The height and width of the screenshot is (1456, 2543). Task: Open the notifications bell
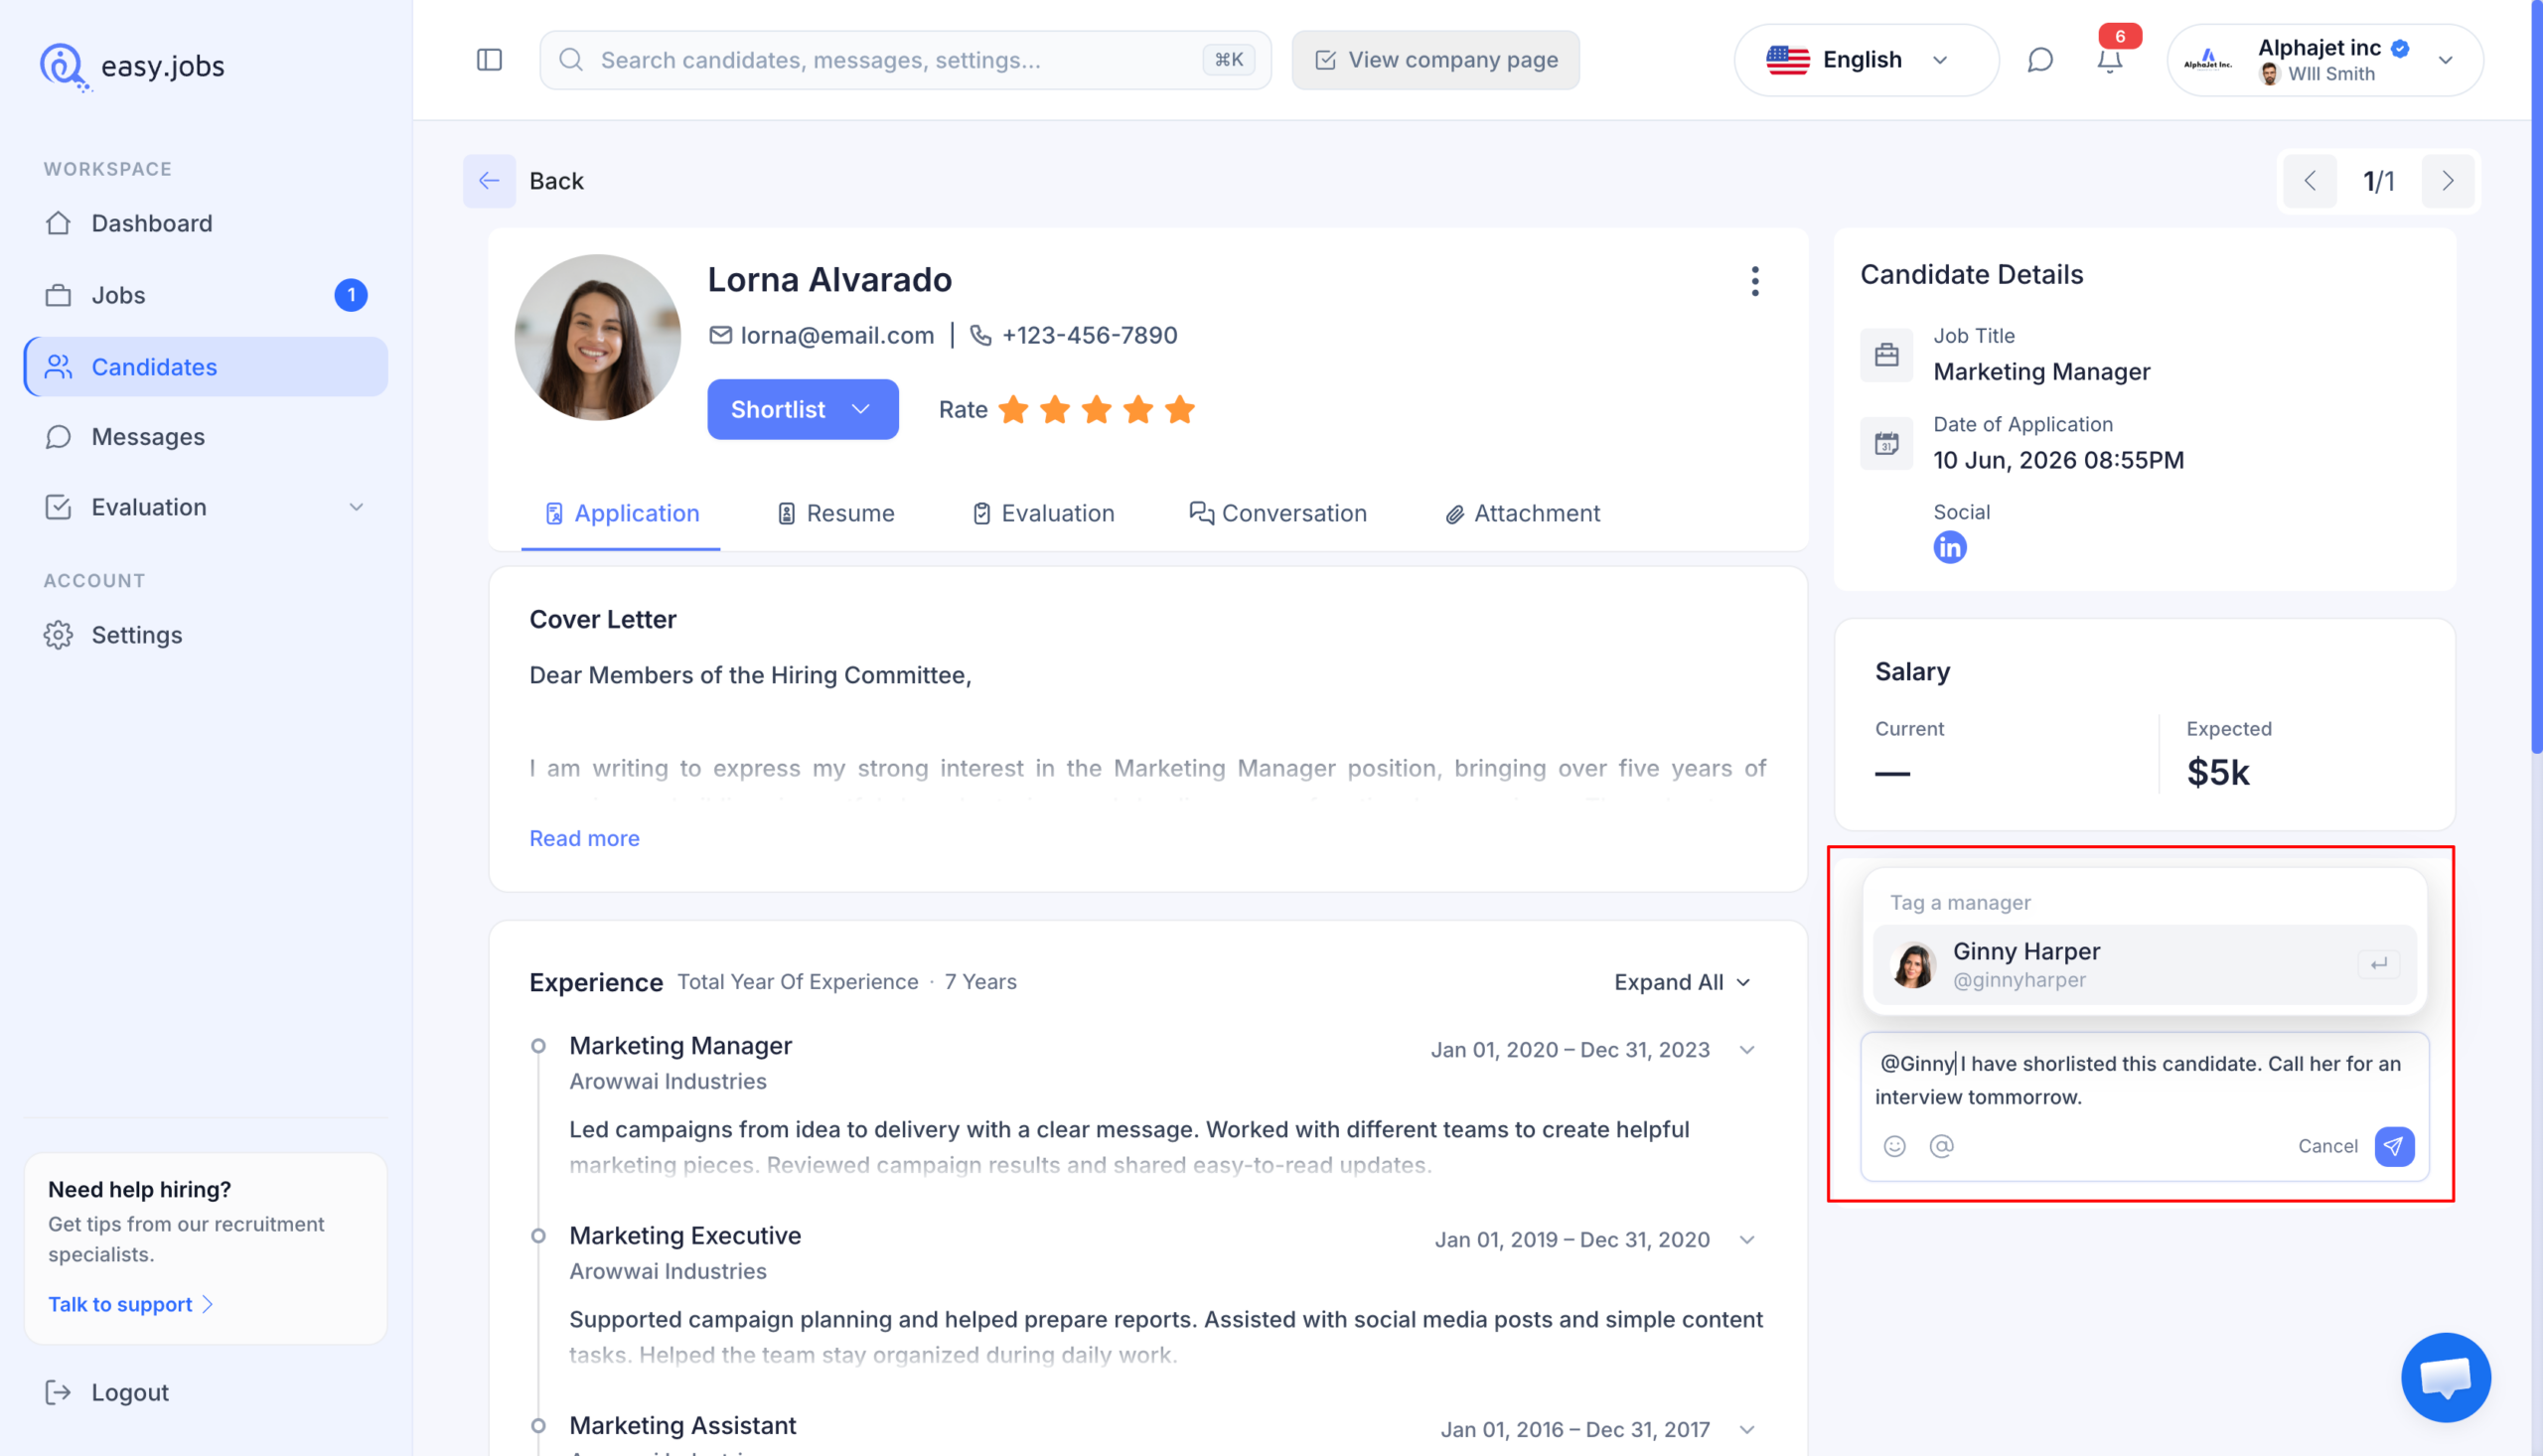pos(2109,61)
